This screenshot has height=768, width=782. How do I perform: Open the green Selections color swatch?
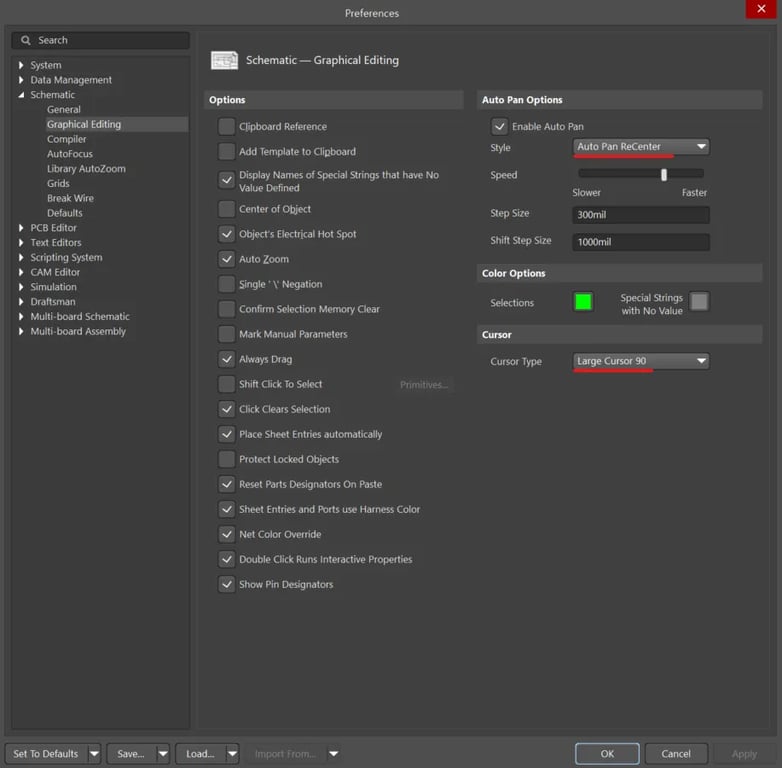(583, 302)
